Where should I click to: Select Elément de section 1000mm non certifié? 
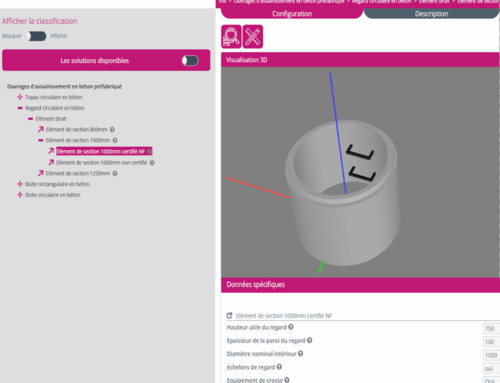[101, 163]
